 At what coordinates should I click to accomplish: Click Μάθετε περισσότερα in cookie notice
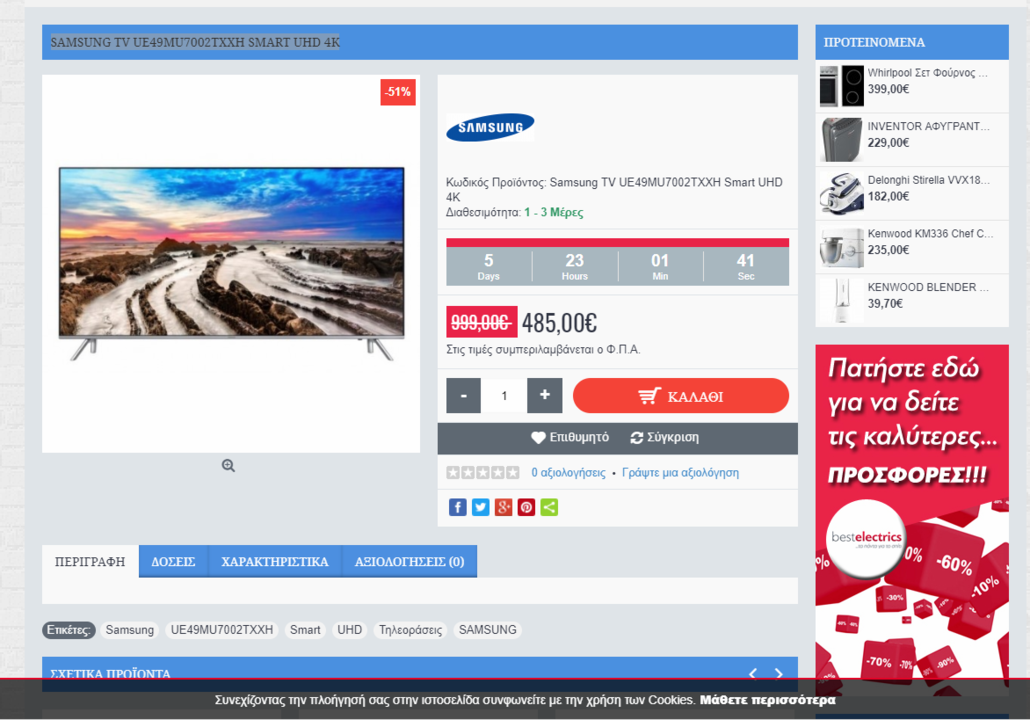[x=767, y=700]
